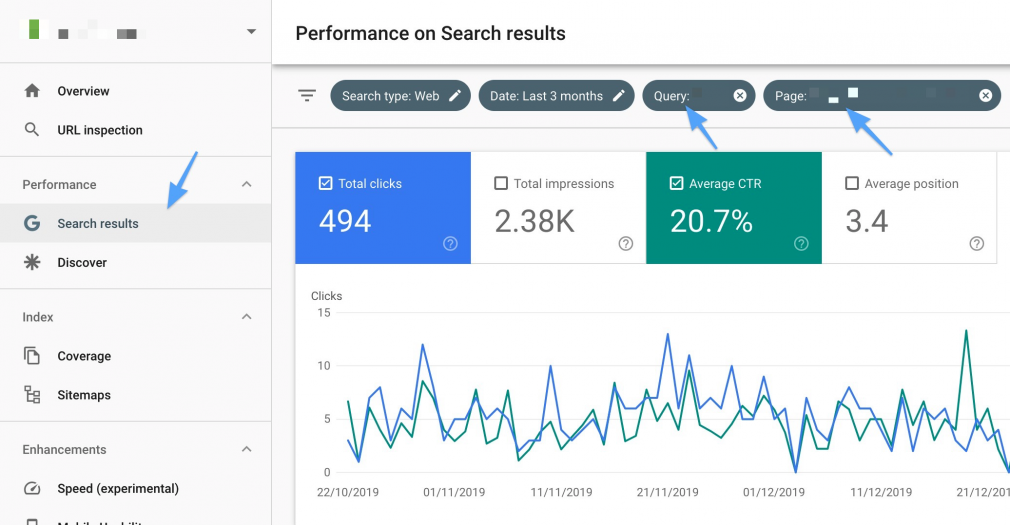1010x525 pixels.
Task: Click the Coverage pages icon
Action: pos(32,356)
